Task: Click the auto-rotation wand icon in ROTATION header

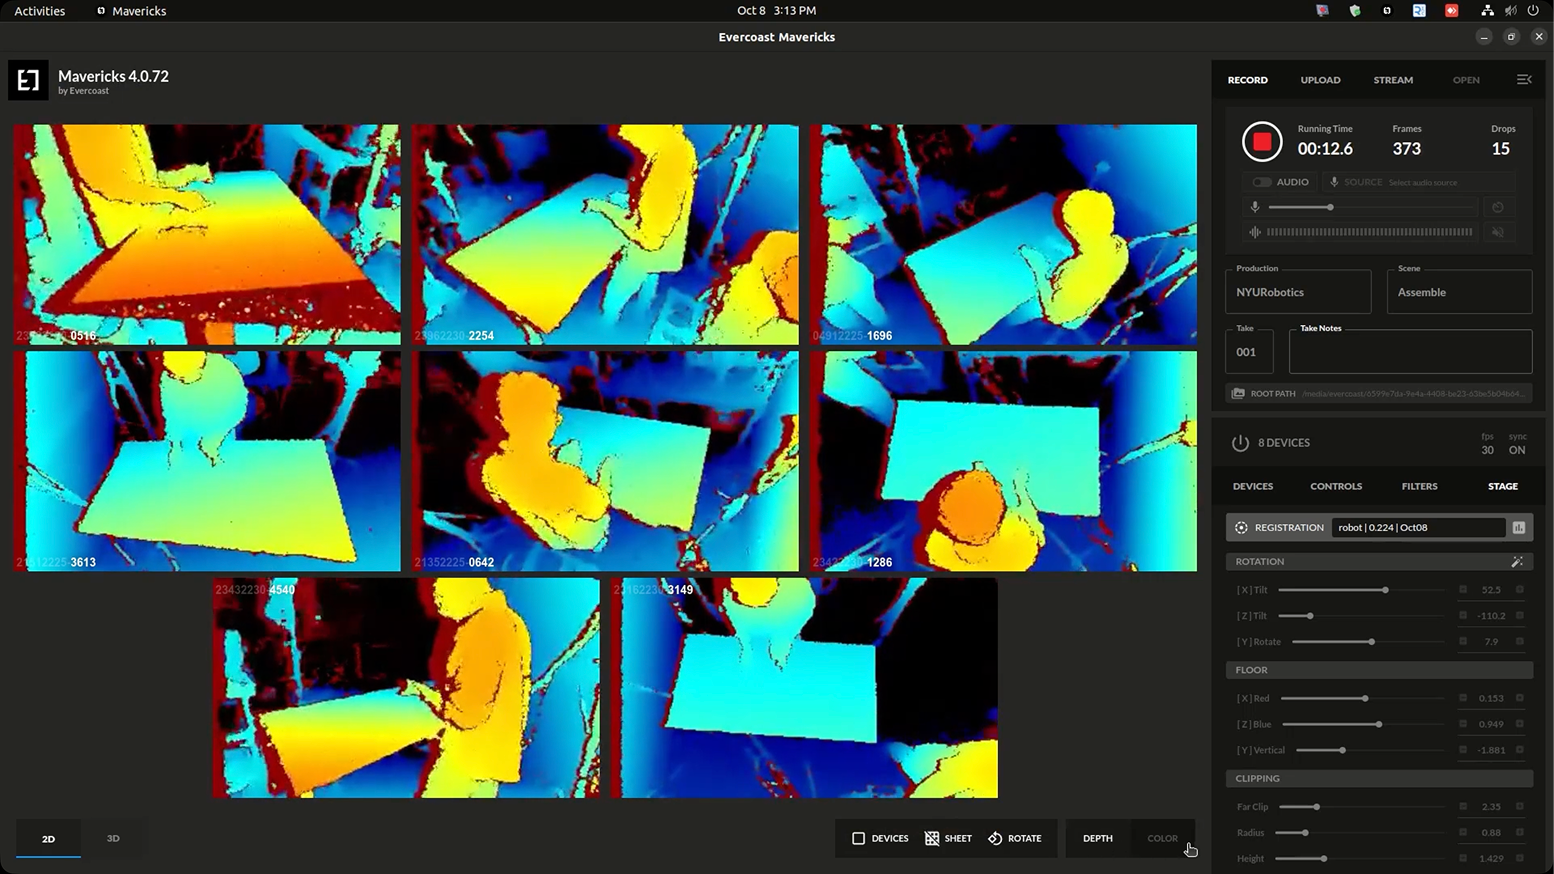Action: tap(1518, 562)
